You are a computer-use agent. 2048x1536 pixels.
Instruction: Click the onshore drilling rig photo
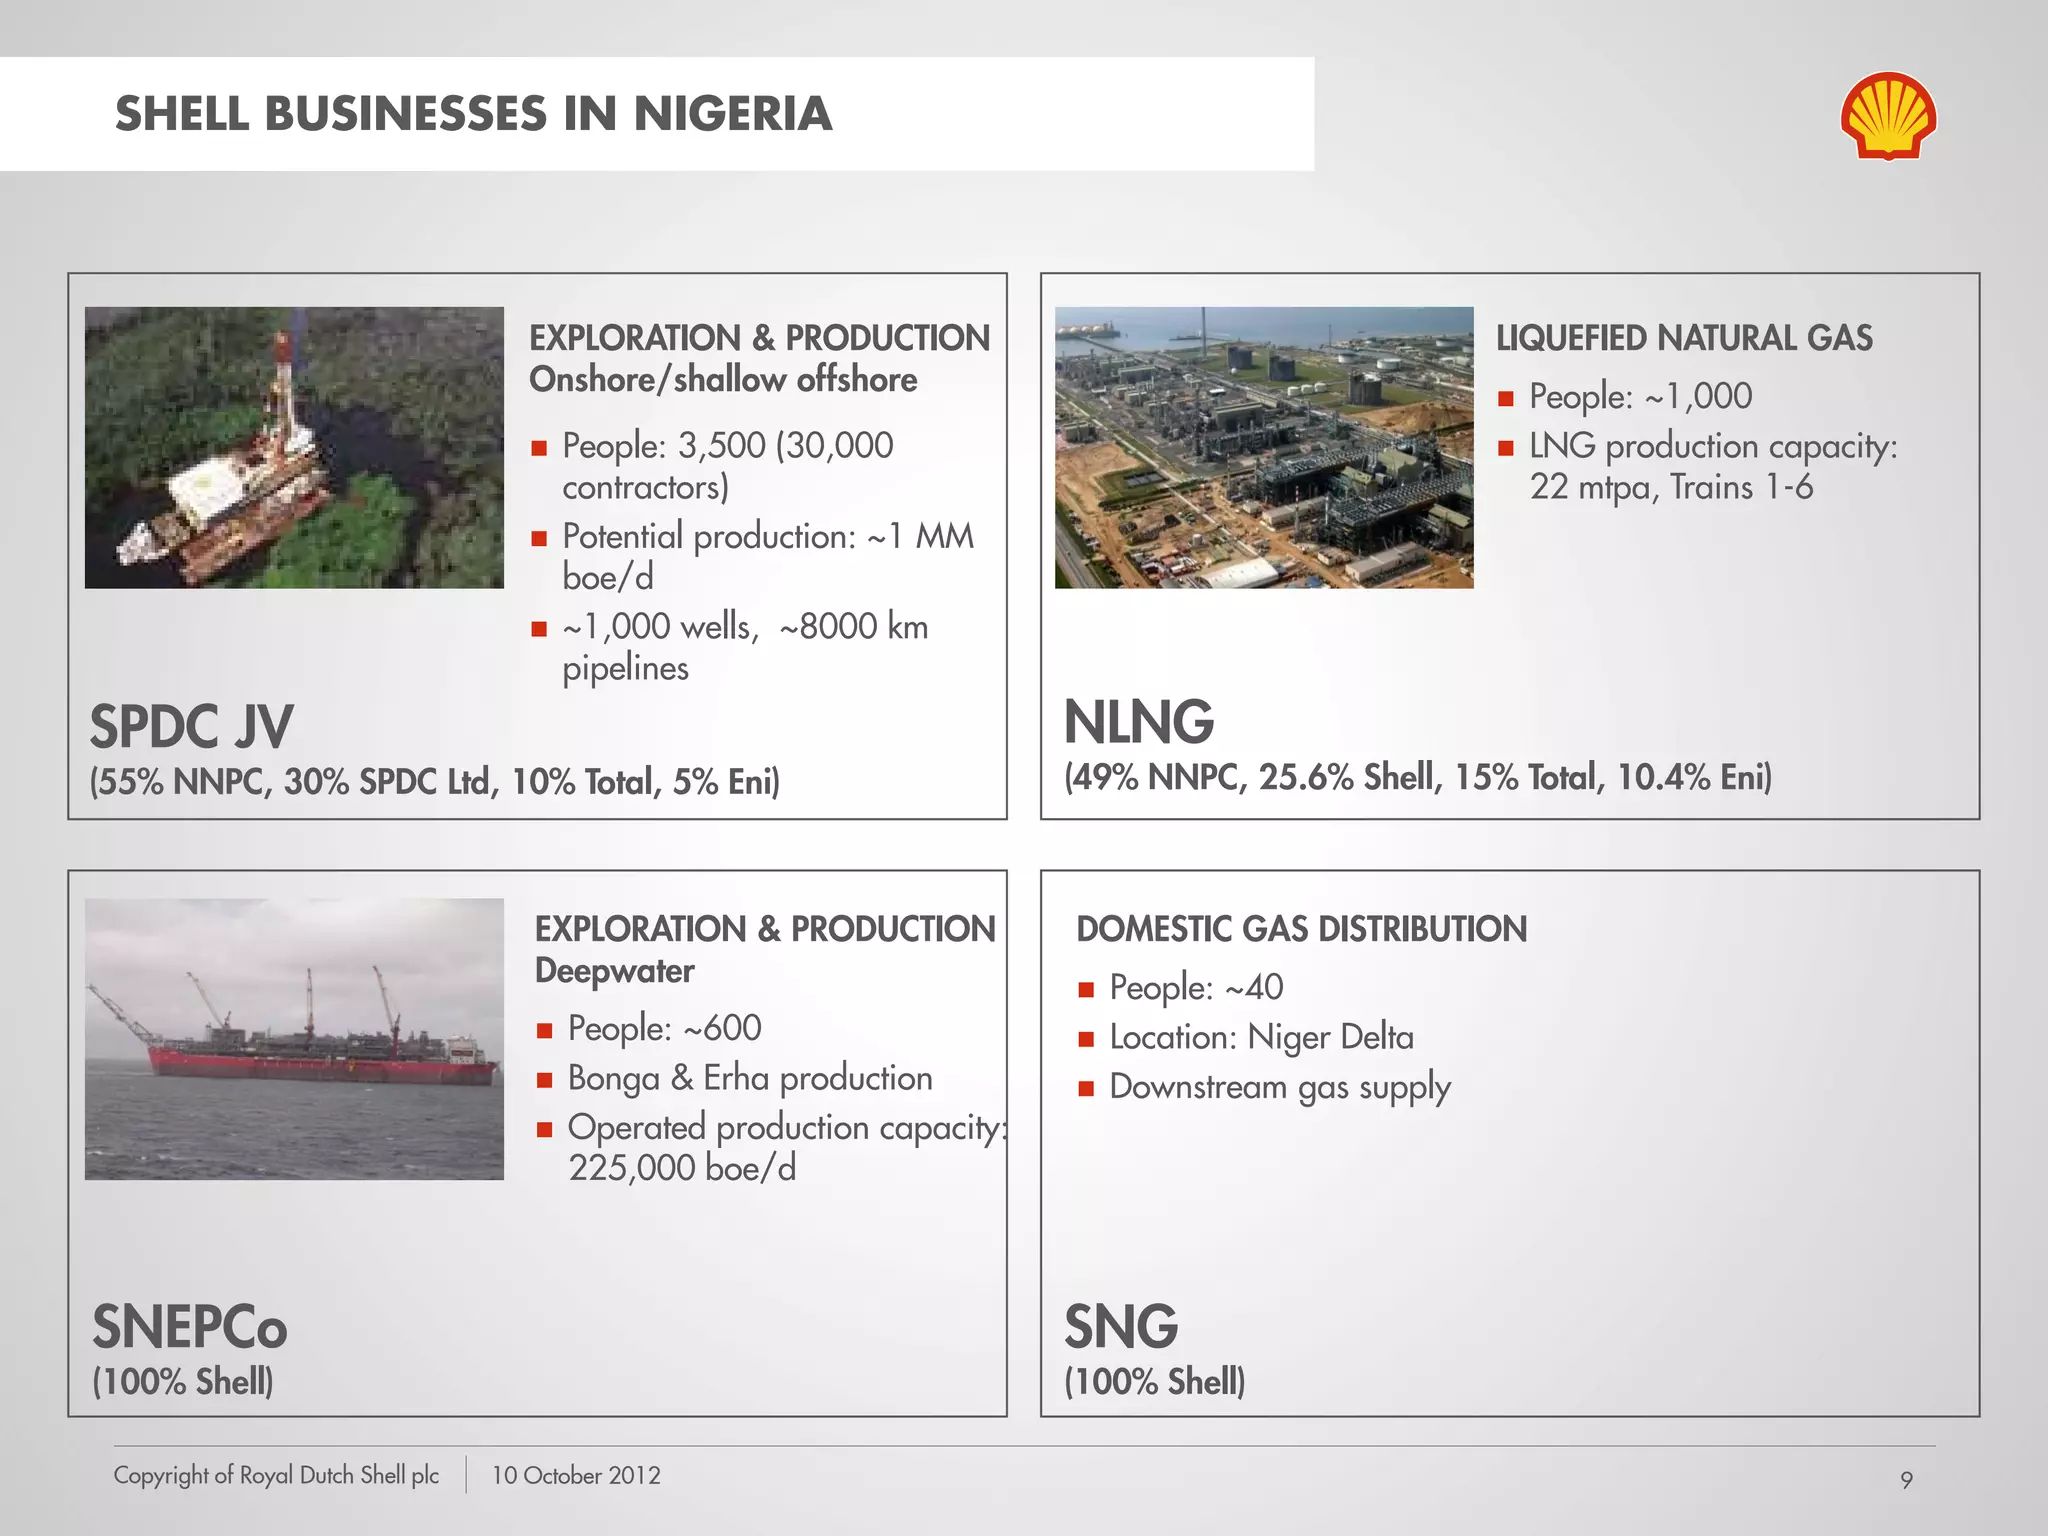[x=294, y=447]
